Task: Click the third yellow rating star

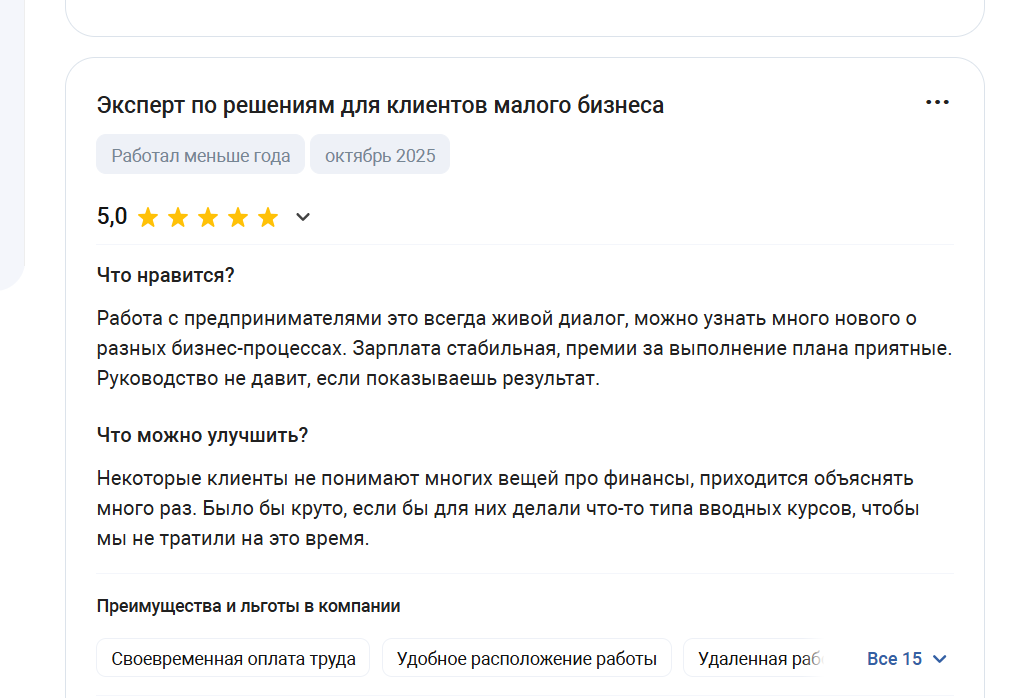Action: coord(208,217)
